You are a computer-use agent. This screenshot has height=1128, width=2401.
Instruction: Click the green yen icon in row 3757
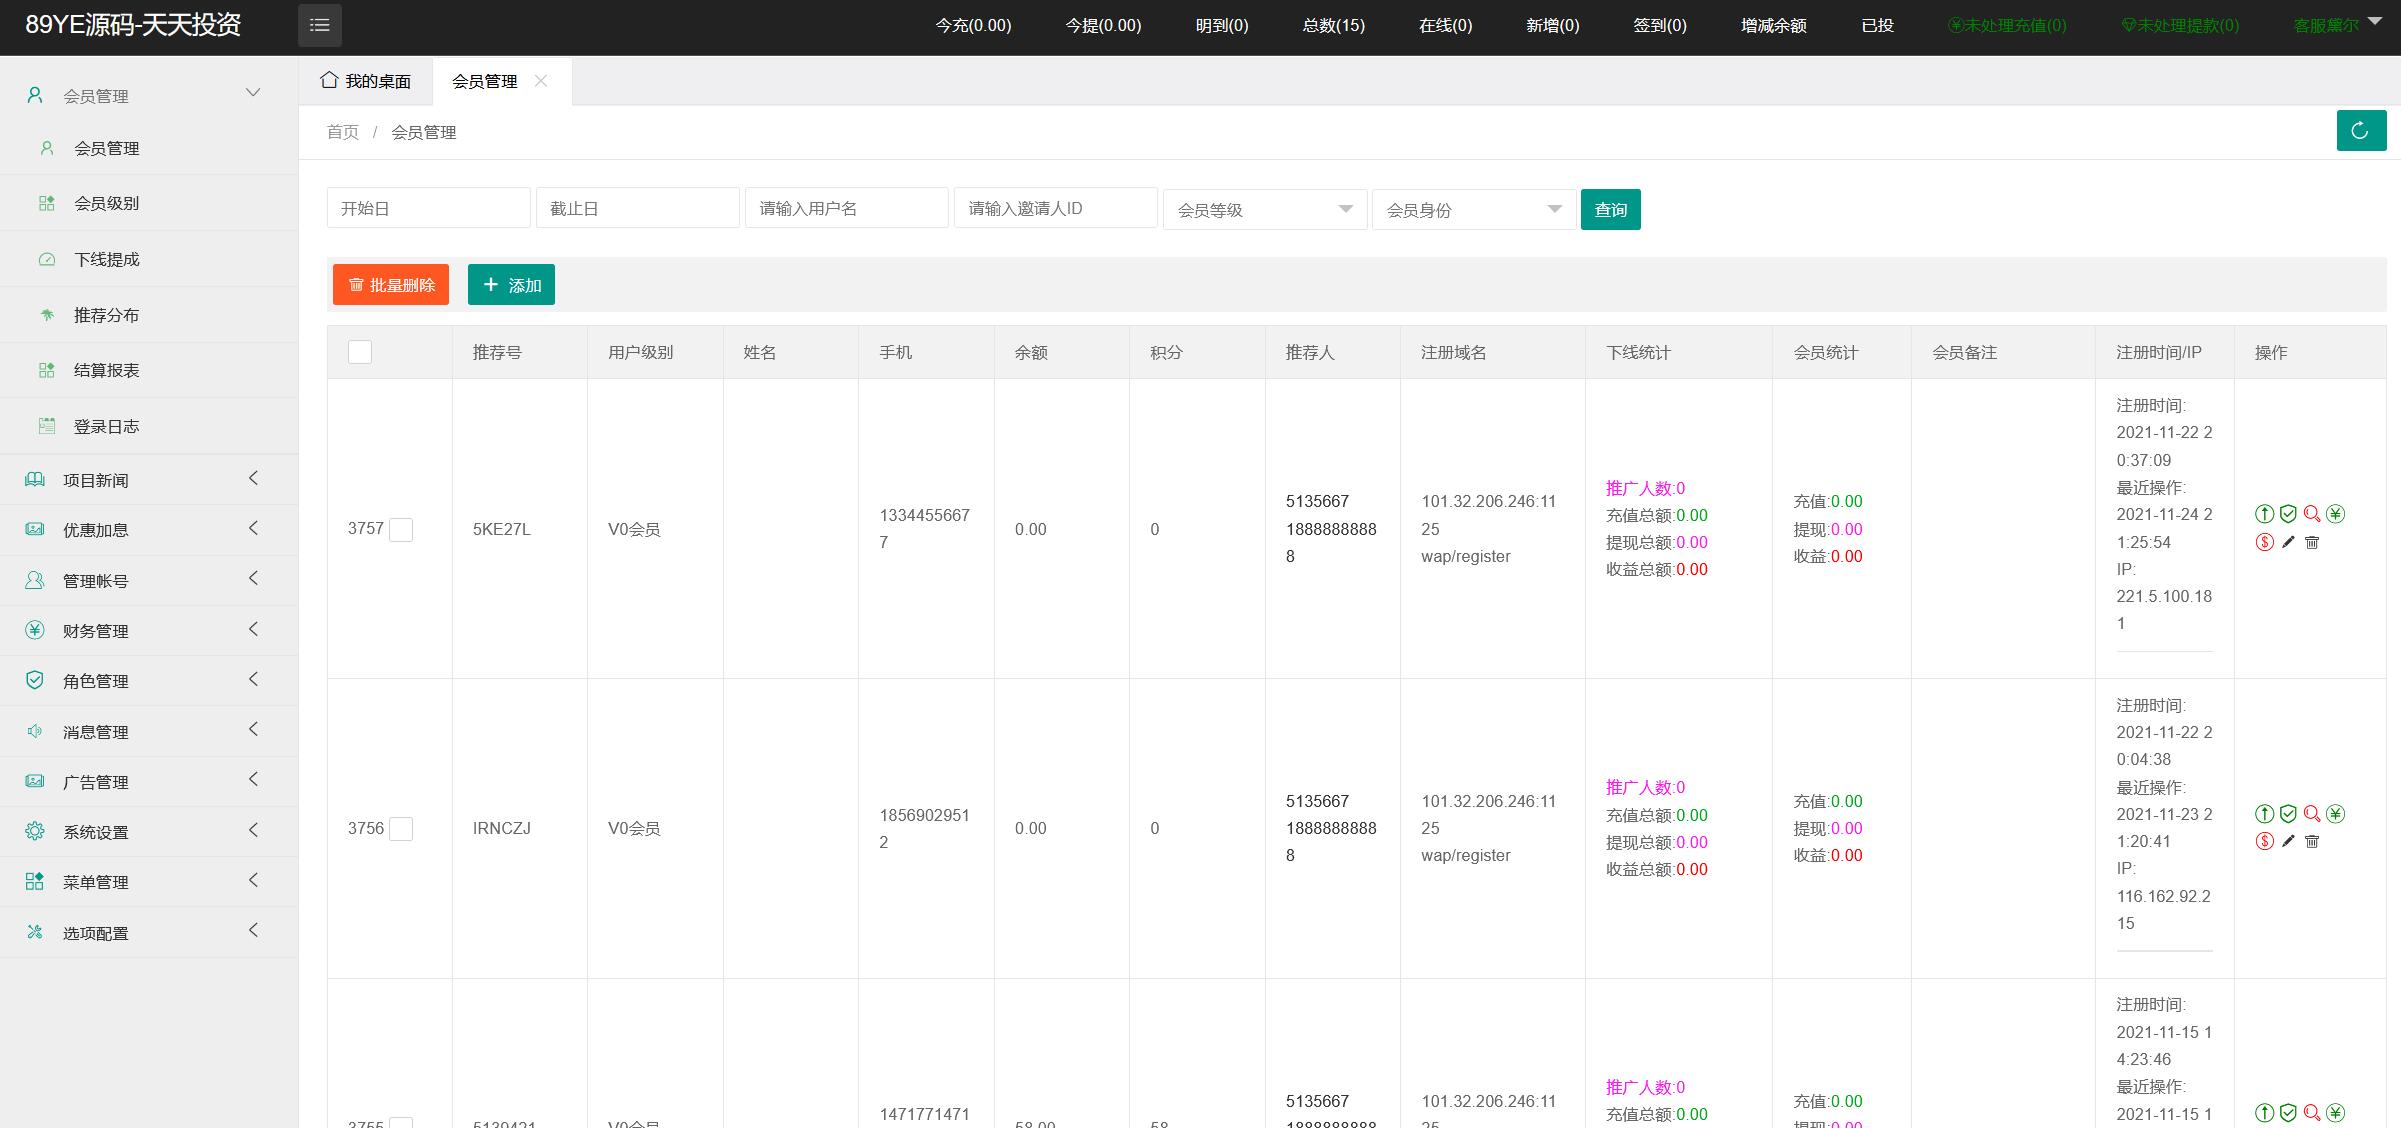tap(2335, 514)
